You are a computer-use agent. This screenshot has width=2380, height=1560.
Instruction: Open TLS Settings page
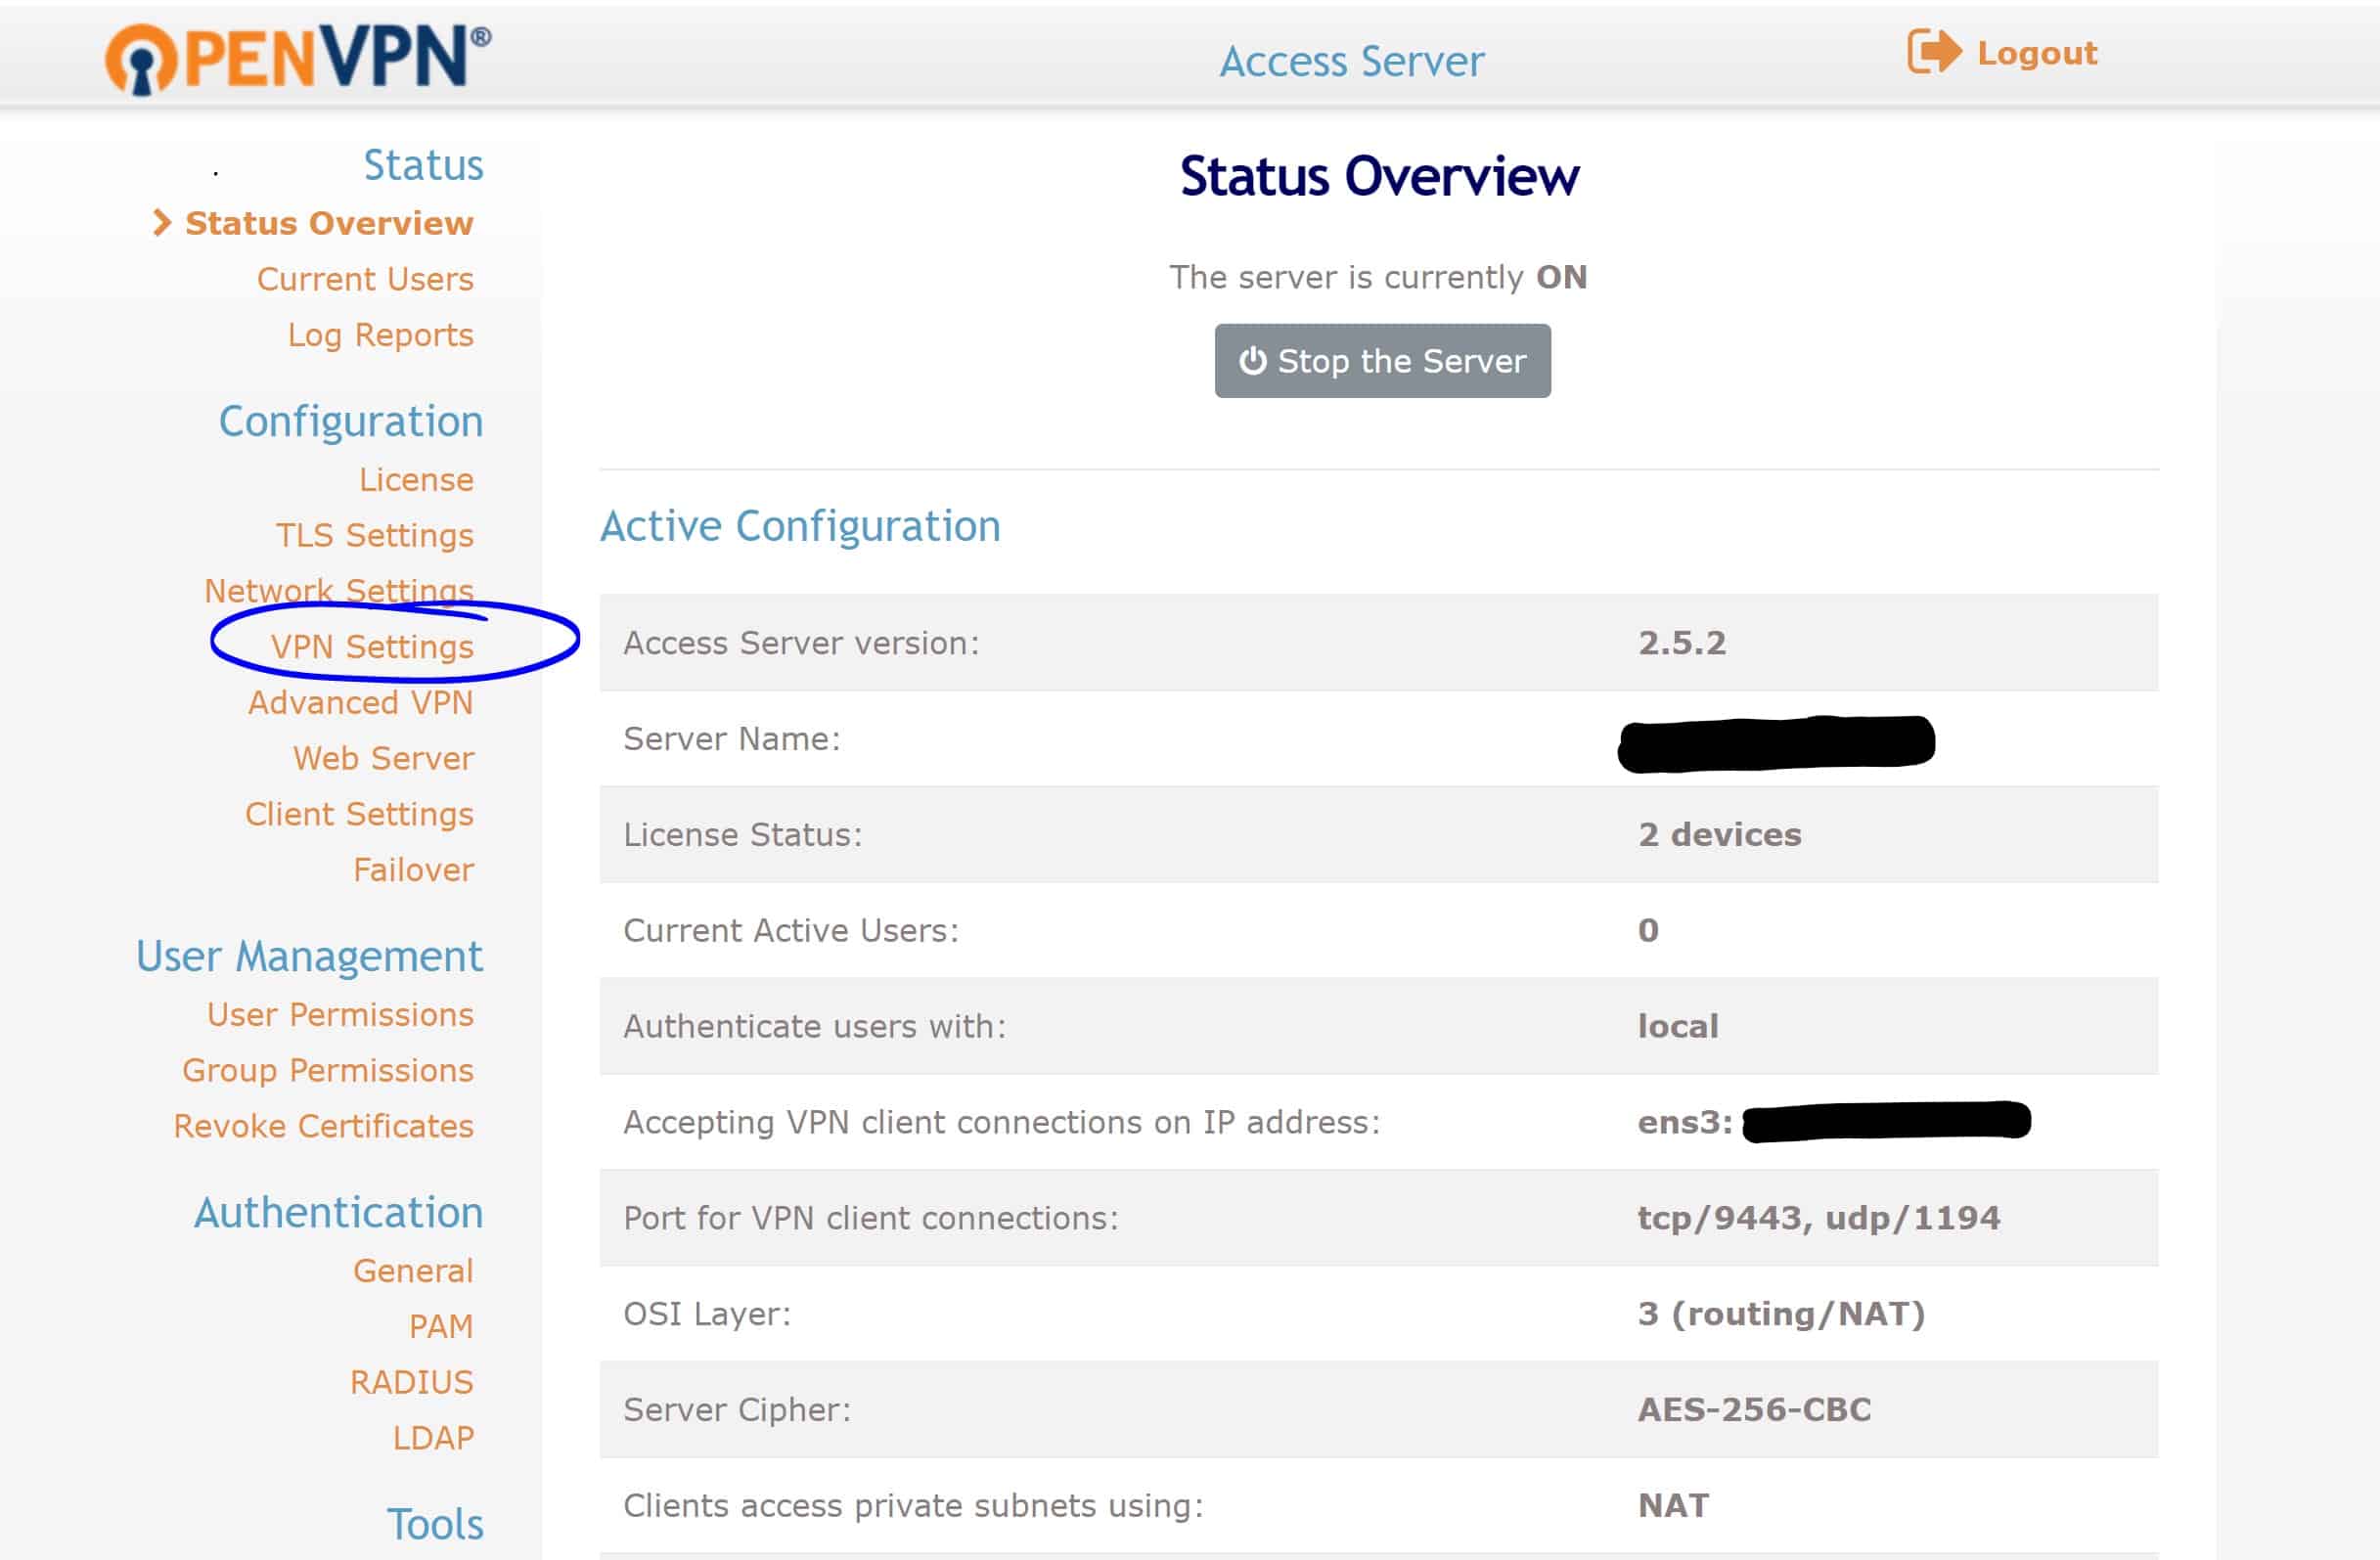tap(374, 536)
